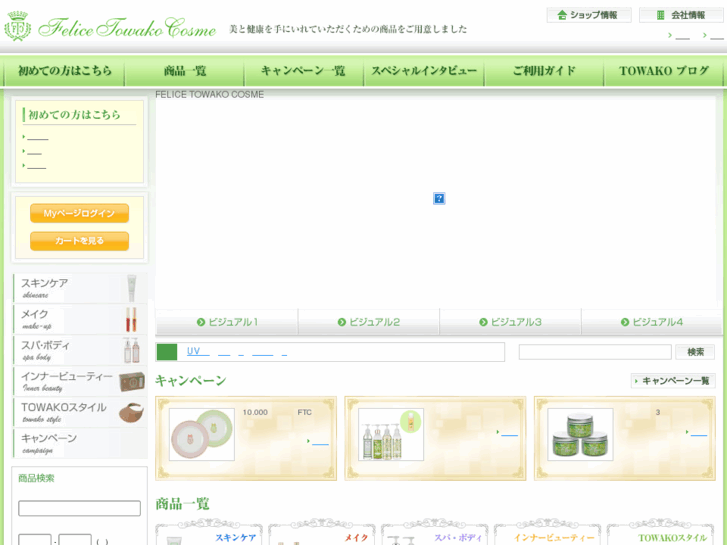The image size is (727, 545).
Task: Switch to ビジュアル3 tab
Action: [510, 322]
